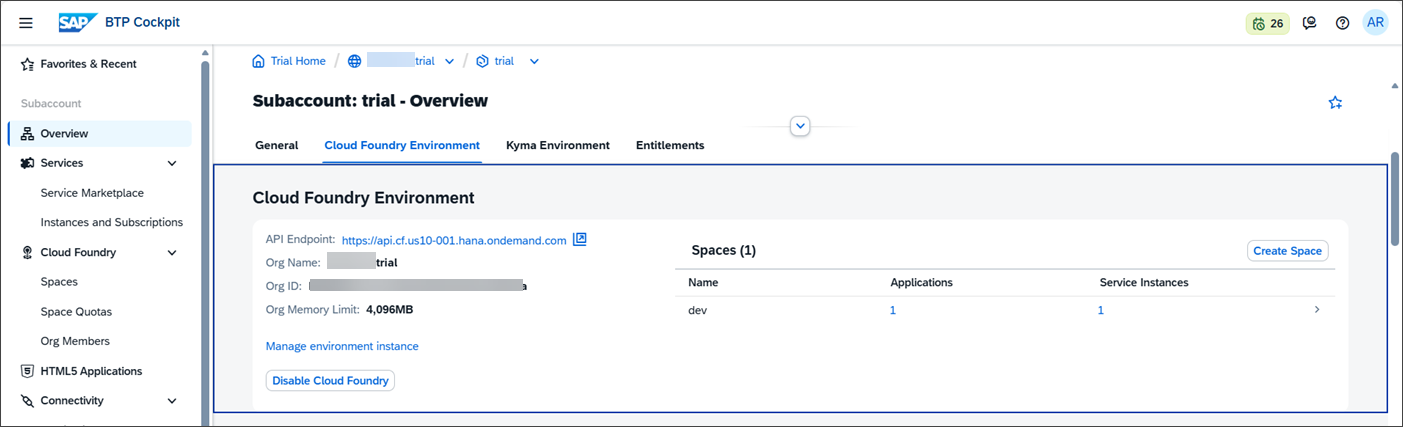Open the trial subaccount breadcrumb dropdown
Screen dimensions: 1403x427
(534, 61)
